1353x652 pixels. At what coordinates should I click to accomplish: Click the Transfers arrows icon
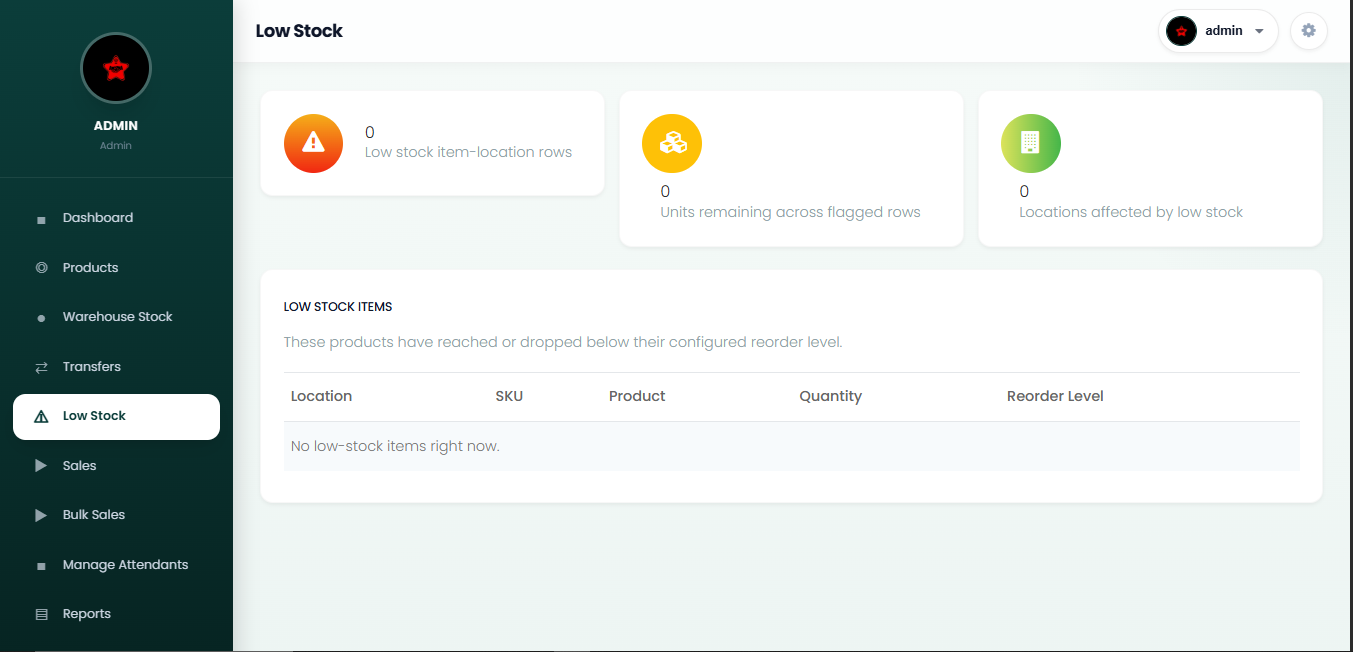point(41,367)
